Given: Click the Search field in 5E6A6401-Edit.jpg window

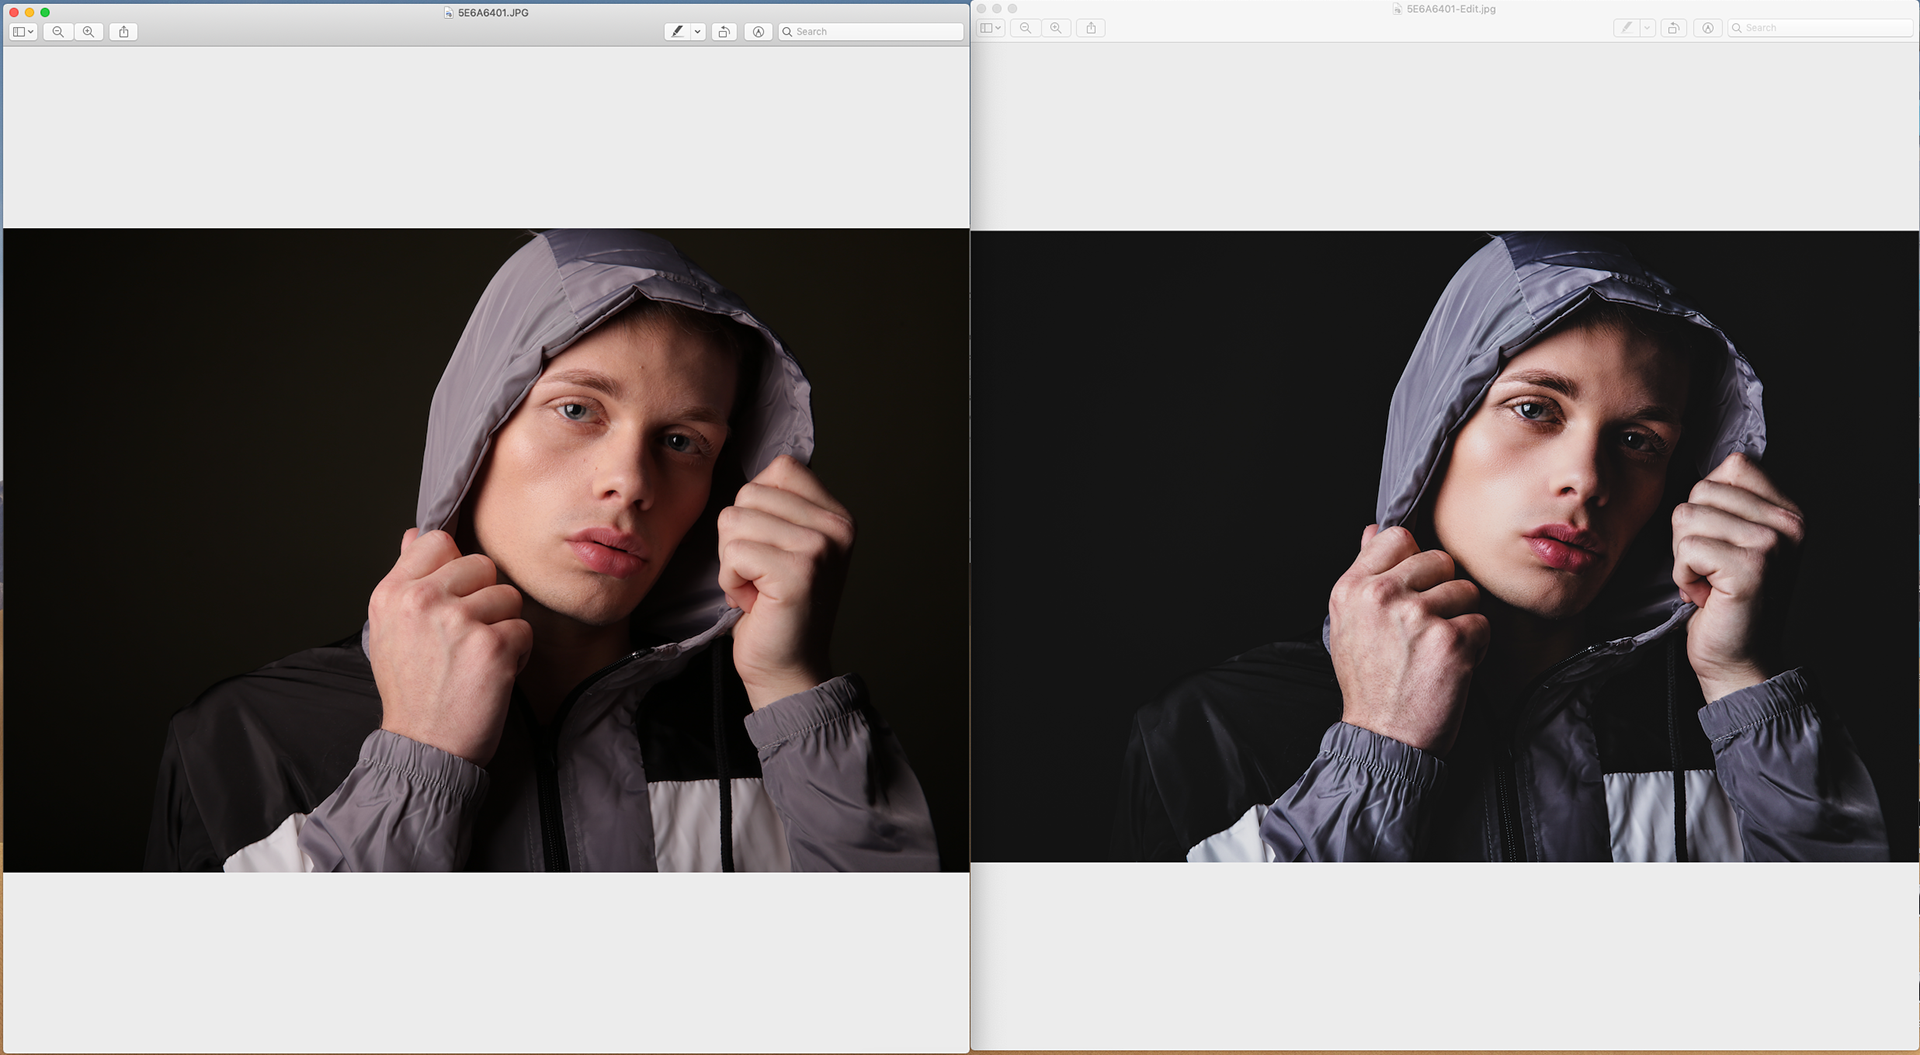Looking at the screenshot, I should (x=1820, y=28).
